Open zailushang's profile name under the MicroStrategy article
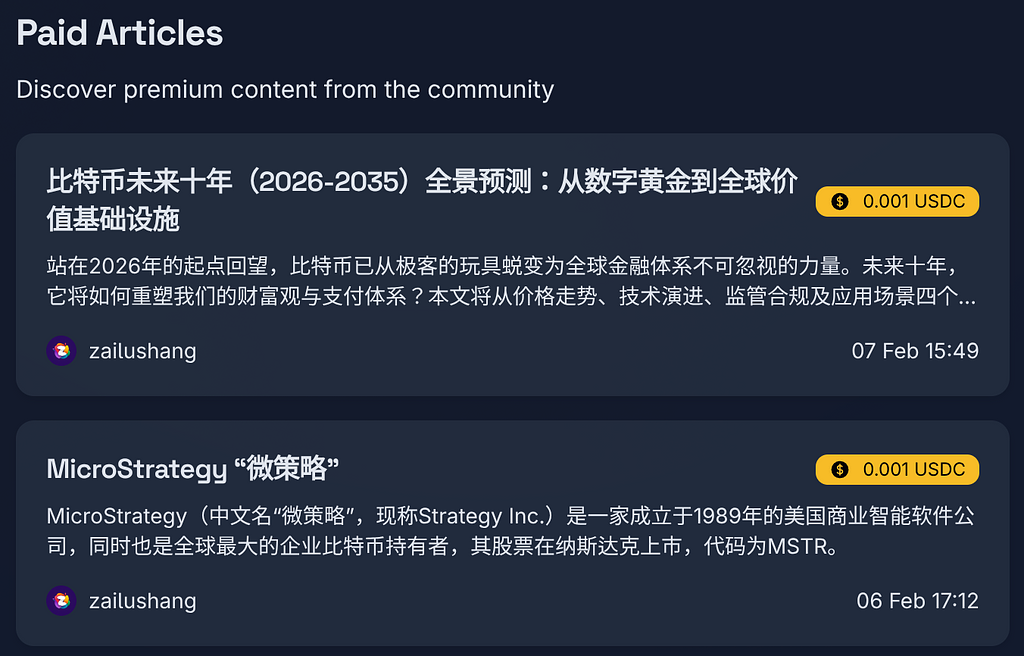 click(142, 601)
